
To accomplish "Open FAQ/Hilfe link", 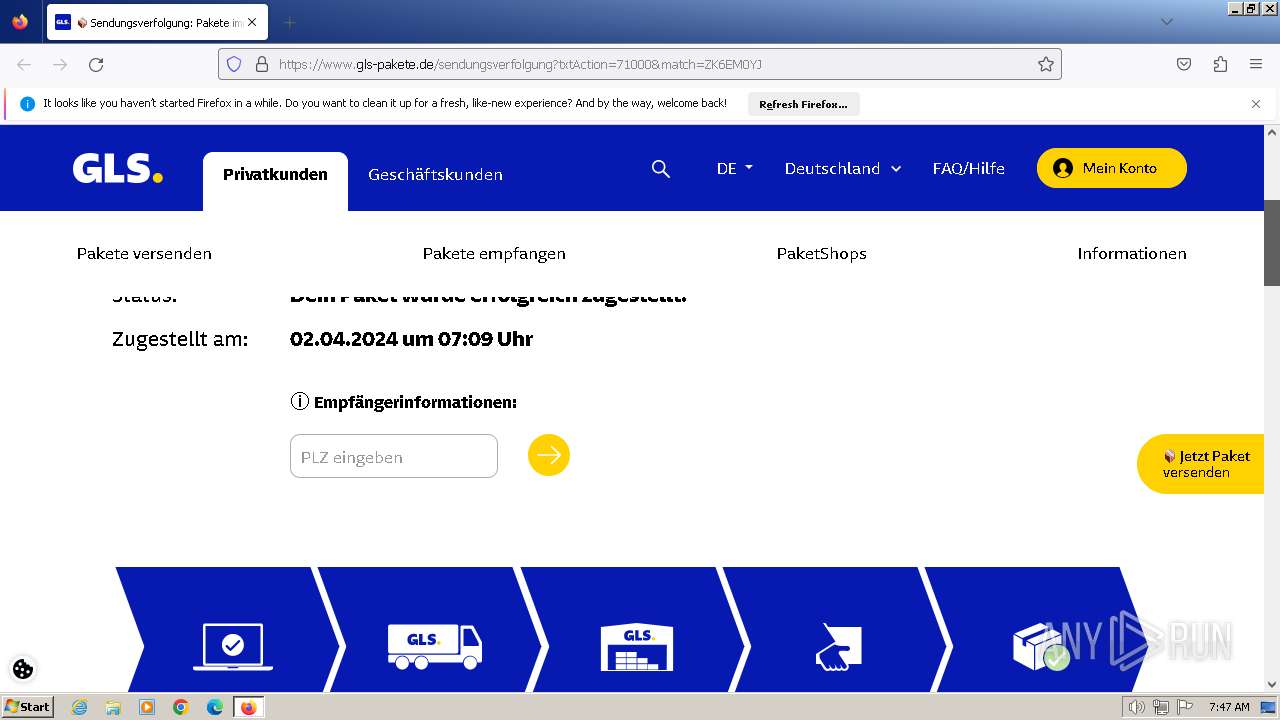I will pyautogui.click(x=968, y=168).
